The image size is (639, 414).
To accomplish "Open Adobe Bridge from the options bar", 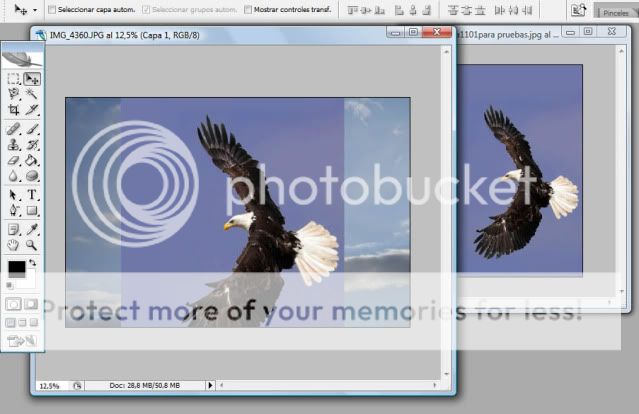I will pos(578,10).
